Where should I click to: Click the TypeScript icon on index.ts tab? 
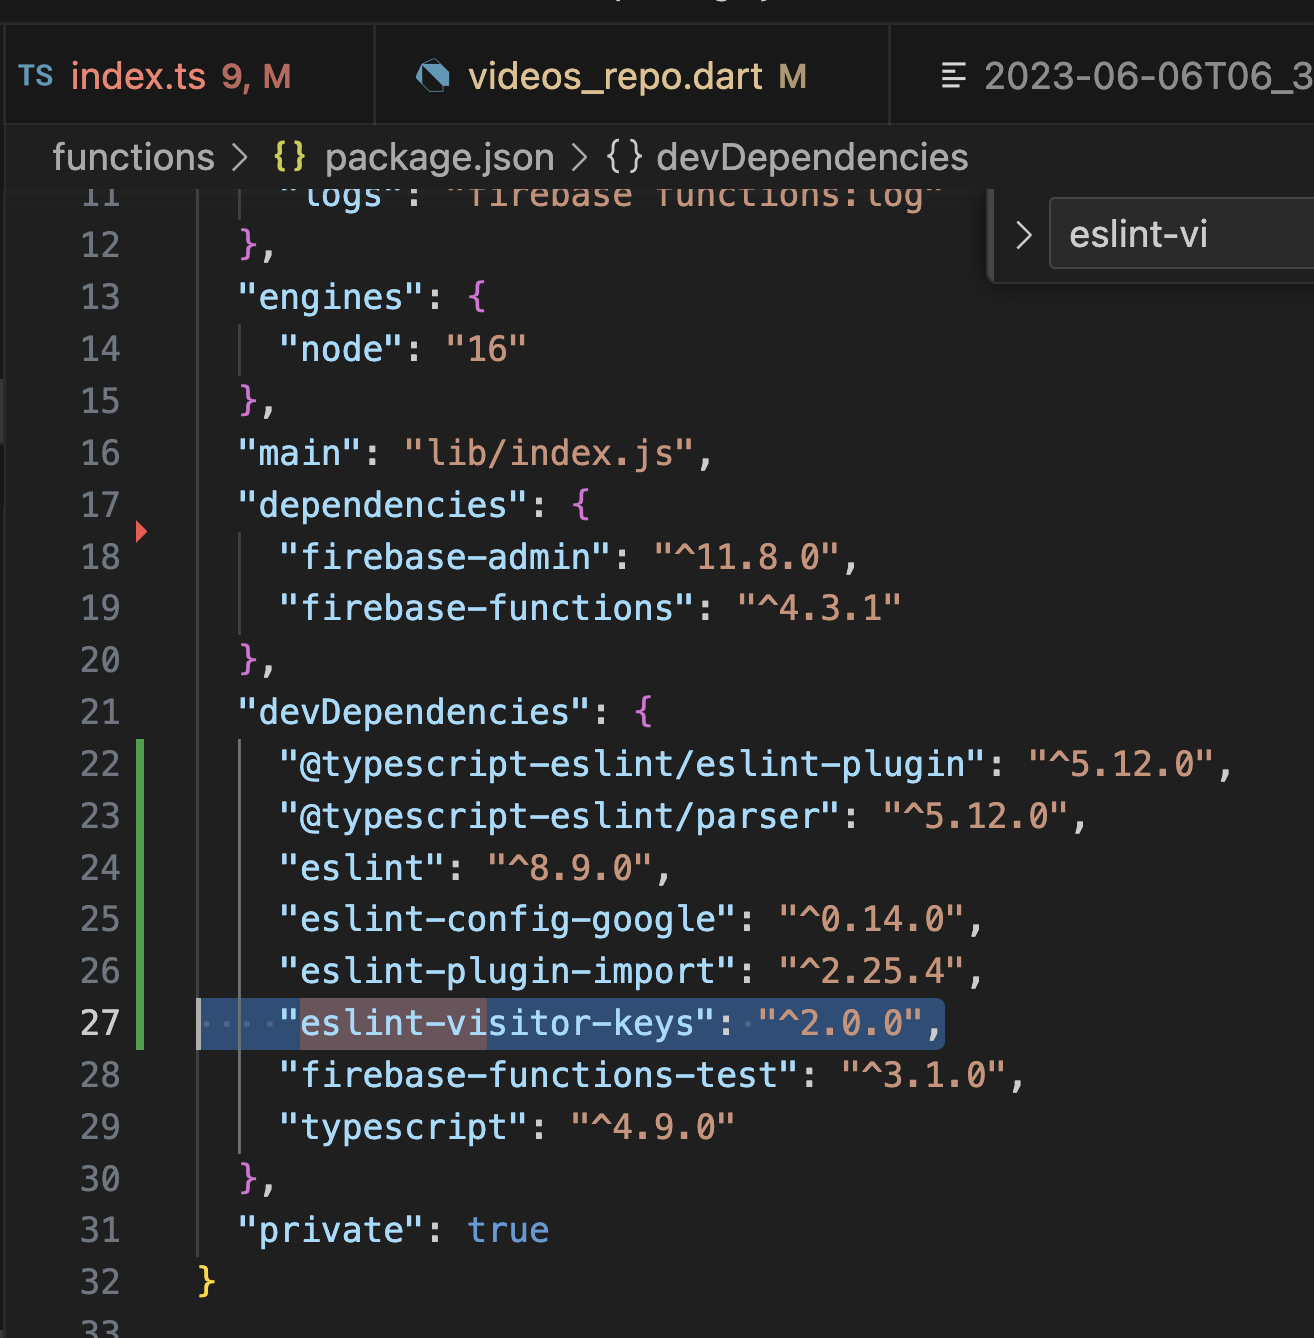coord(36,76)
